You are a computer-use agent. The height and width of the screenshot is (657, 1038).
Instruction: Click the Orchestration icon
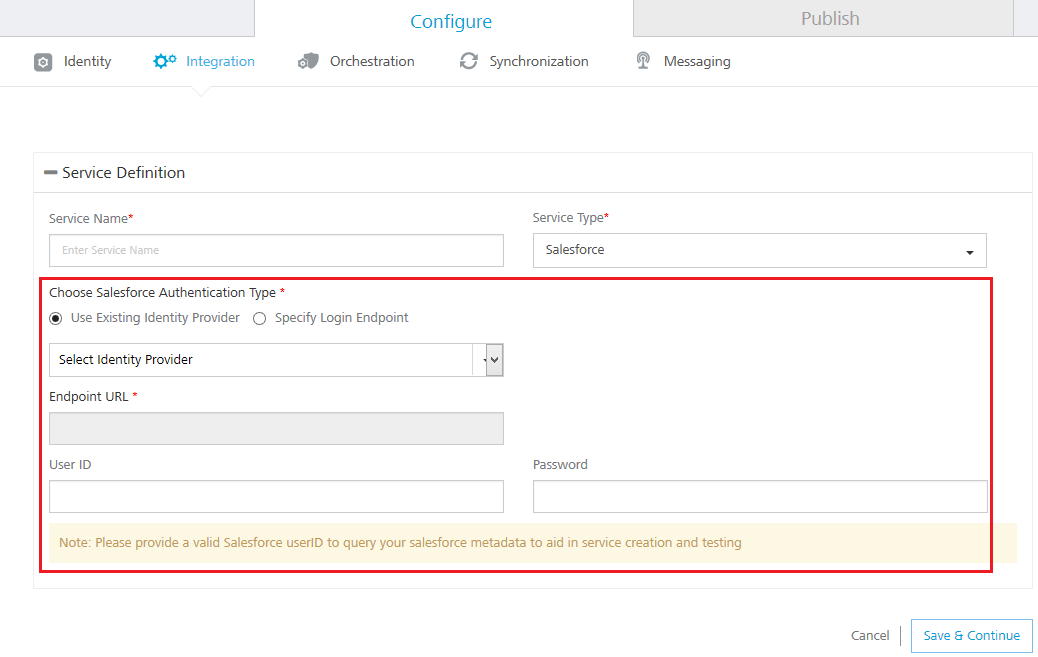(308, 62)
